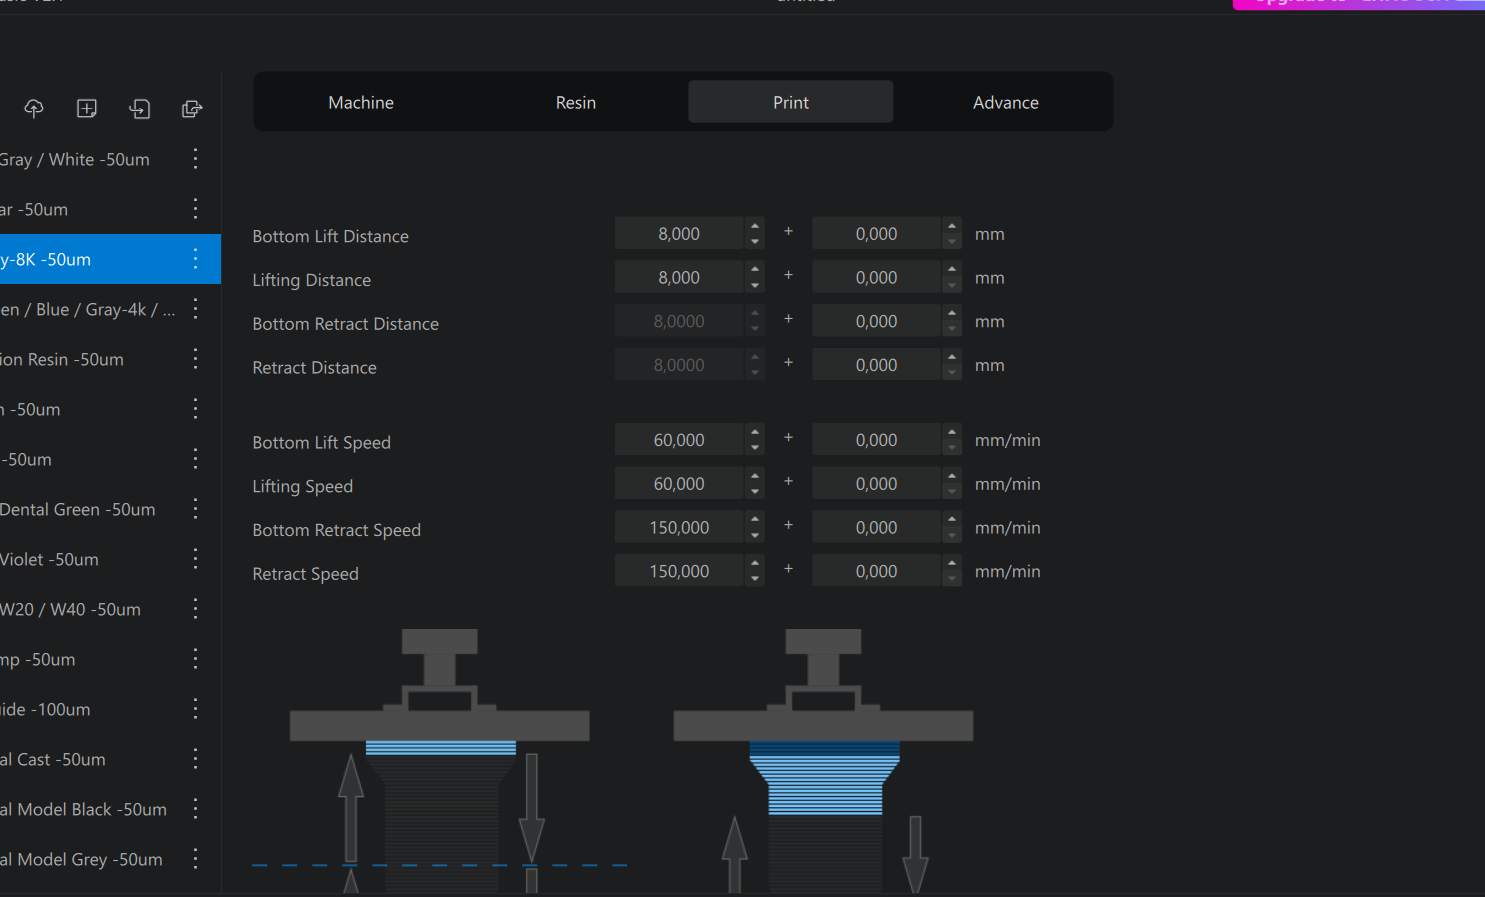
Task: Click the Retract Speed 150,000 field
Action: (680, 572)
